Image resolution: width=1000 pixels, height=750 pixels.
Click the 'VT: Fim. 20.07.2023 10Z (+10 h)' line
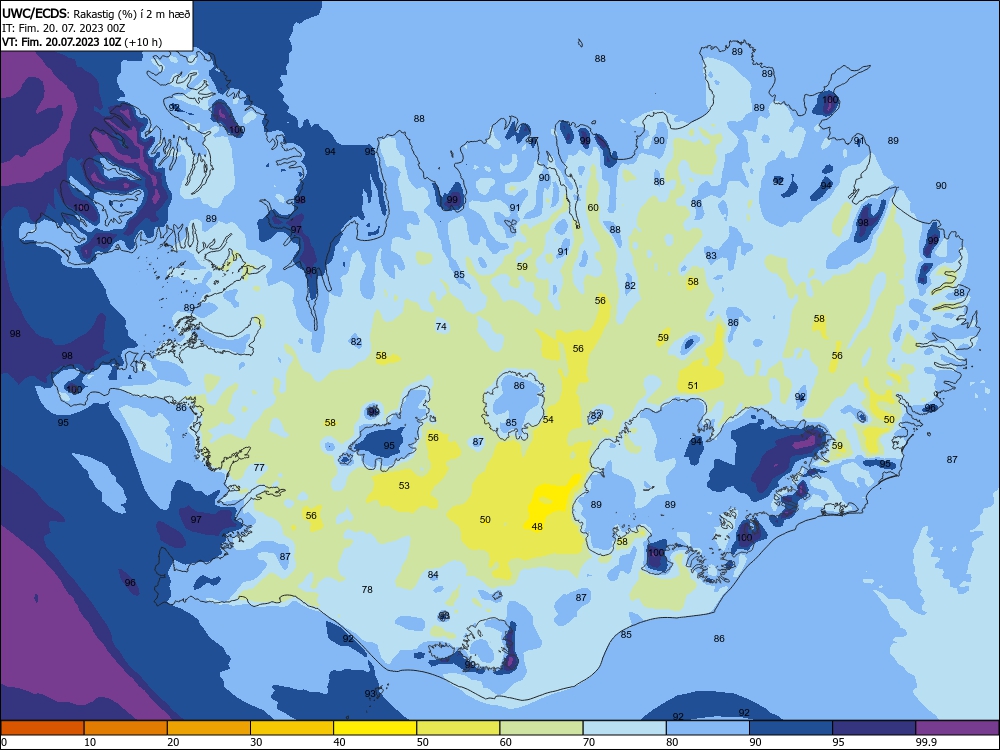point(82,42)
